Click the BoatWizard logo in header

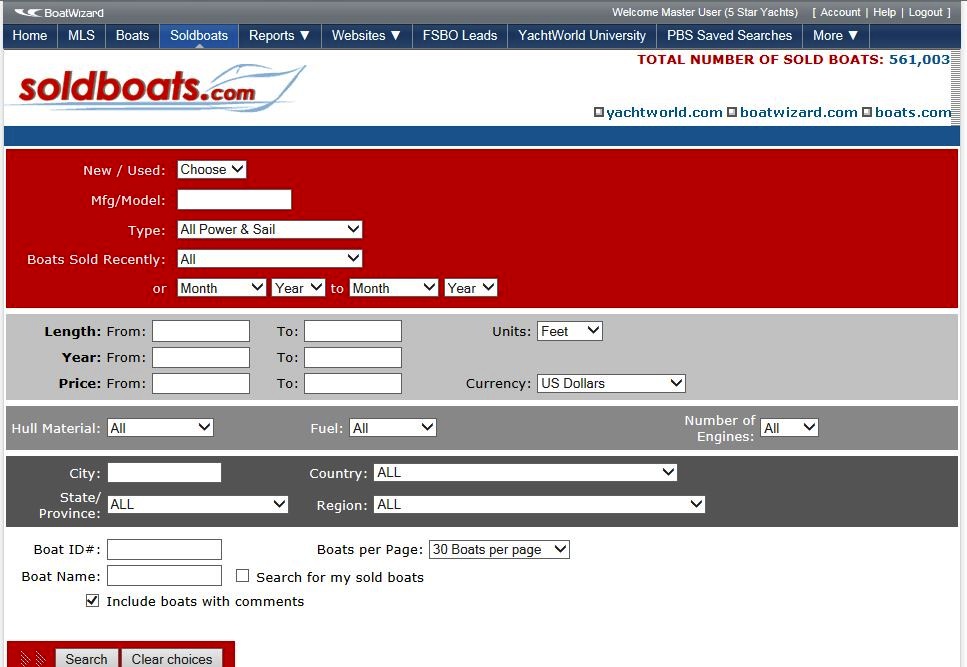click(59, 13)
